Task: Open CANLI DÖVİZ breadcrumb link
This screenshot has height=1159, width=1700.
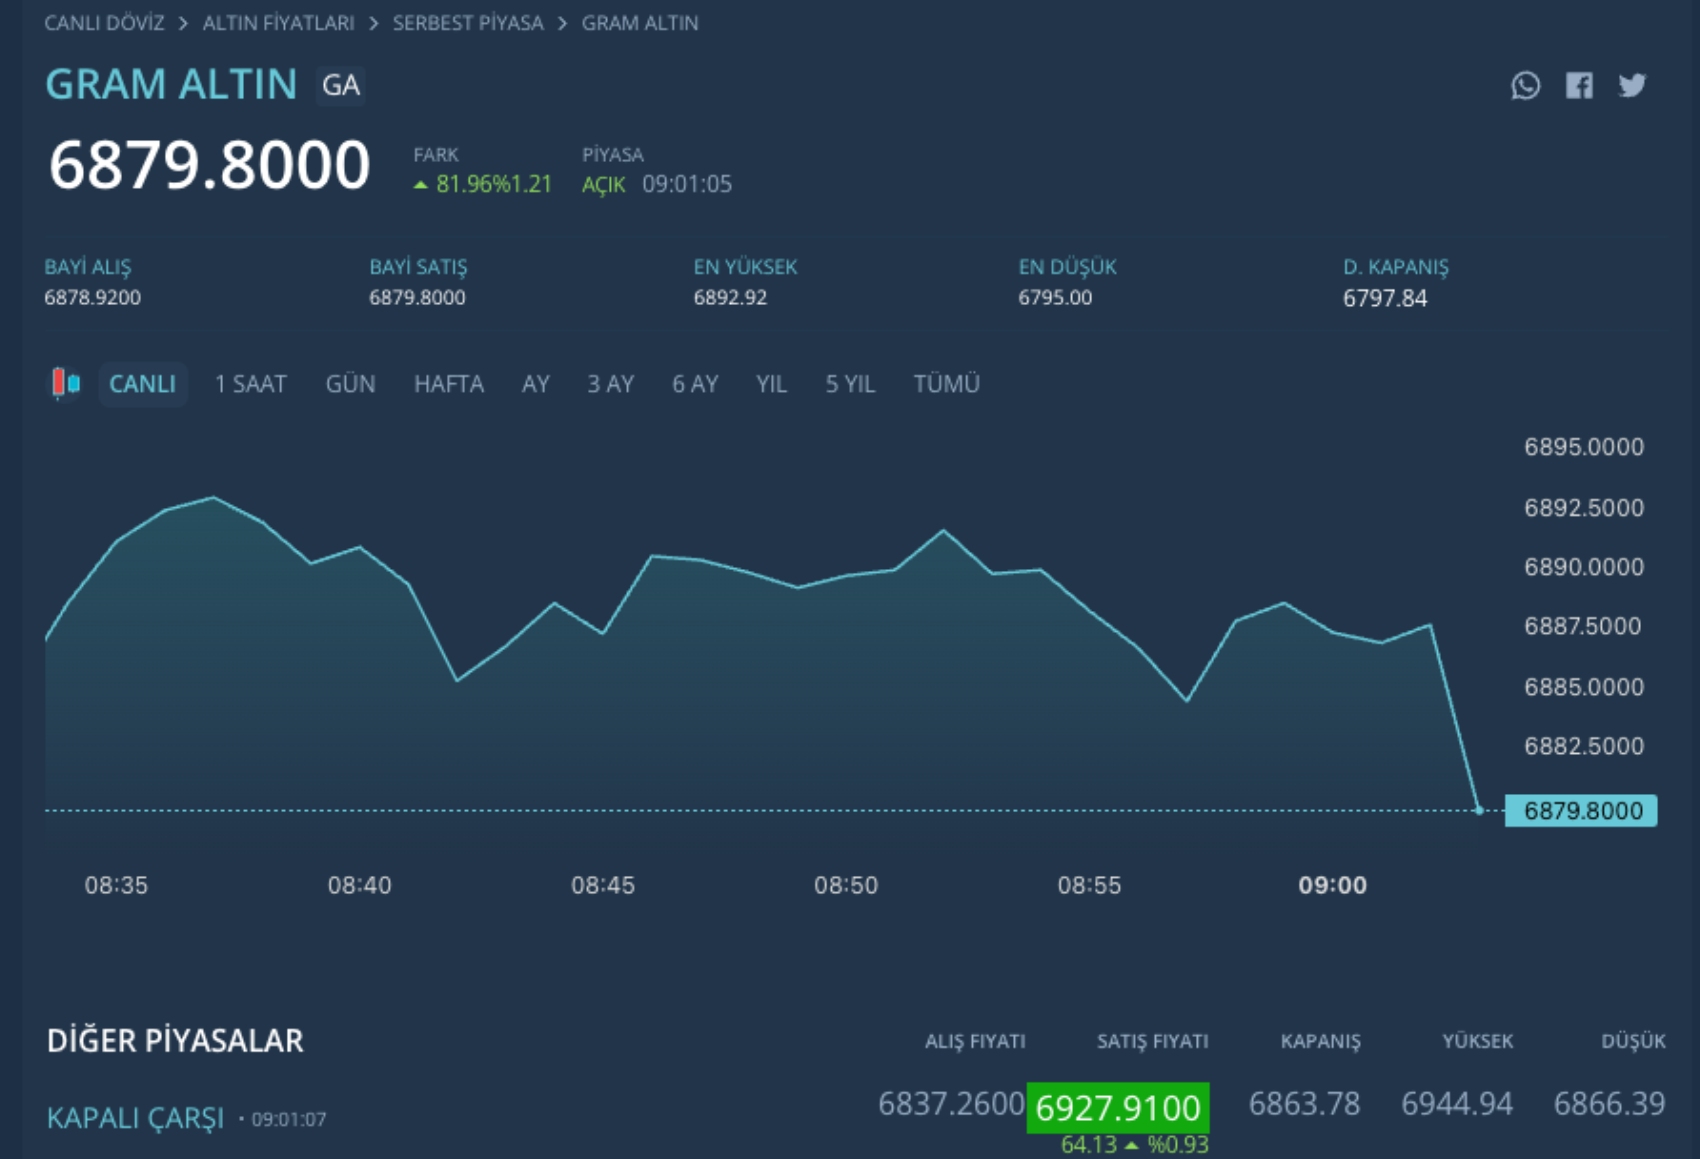Action: pyautogui.click(x=104, y=23)
